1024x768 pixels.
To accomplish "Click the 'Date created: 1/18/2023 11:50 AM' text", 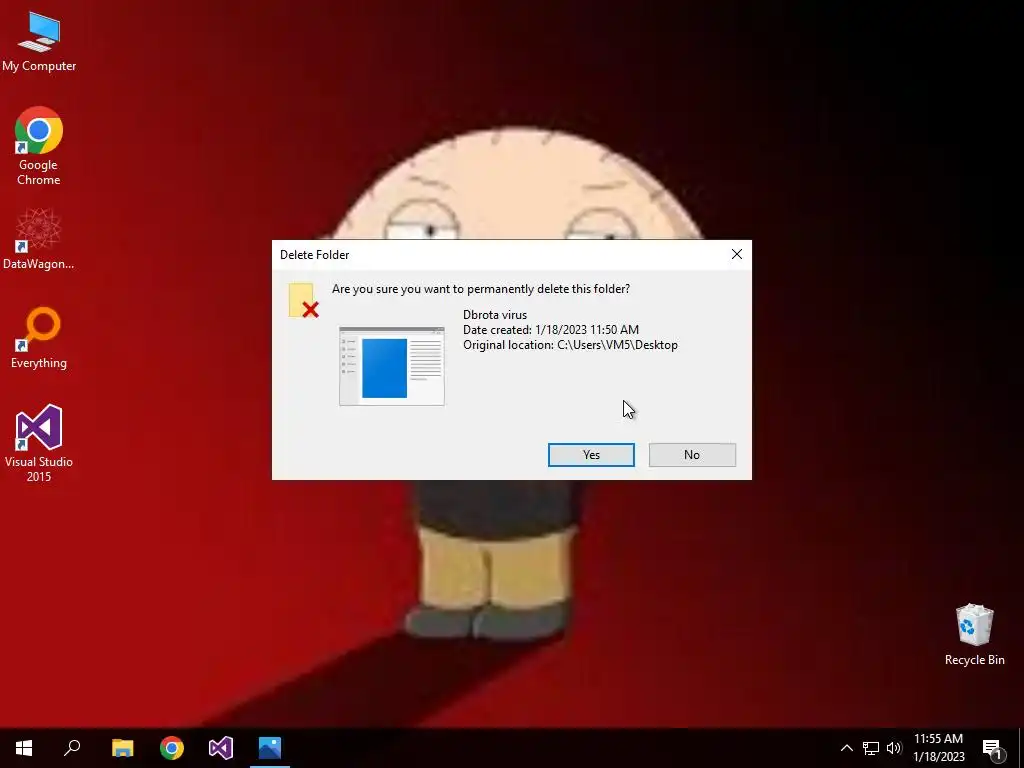I will click(x=551, y=330).
